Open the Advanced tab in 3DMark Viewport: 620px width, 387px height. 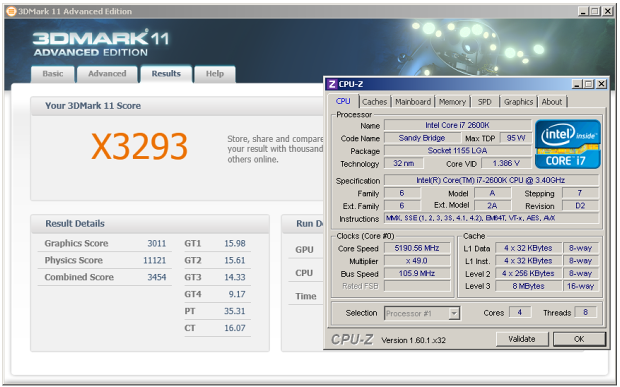coord(107,74)
